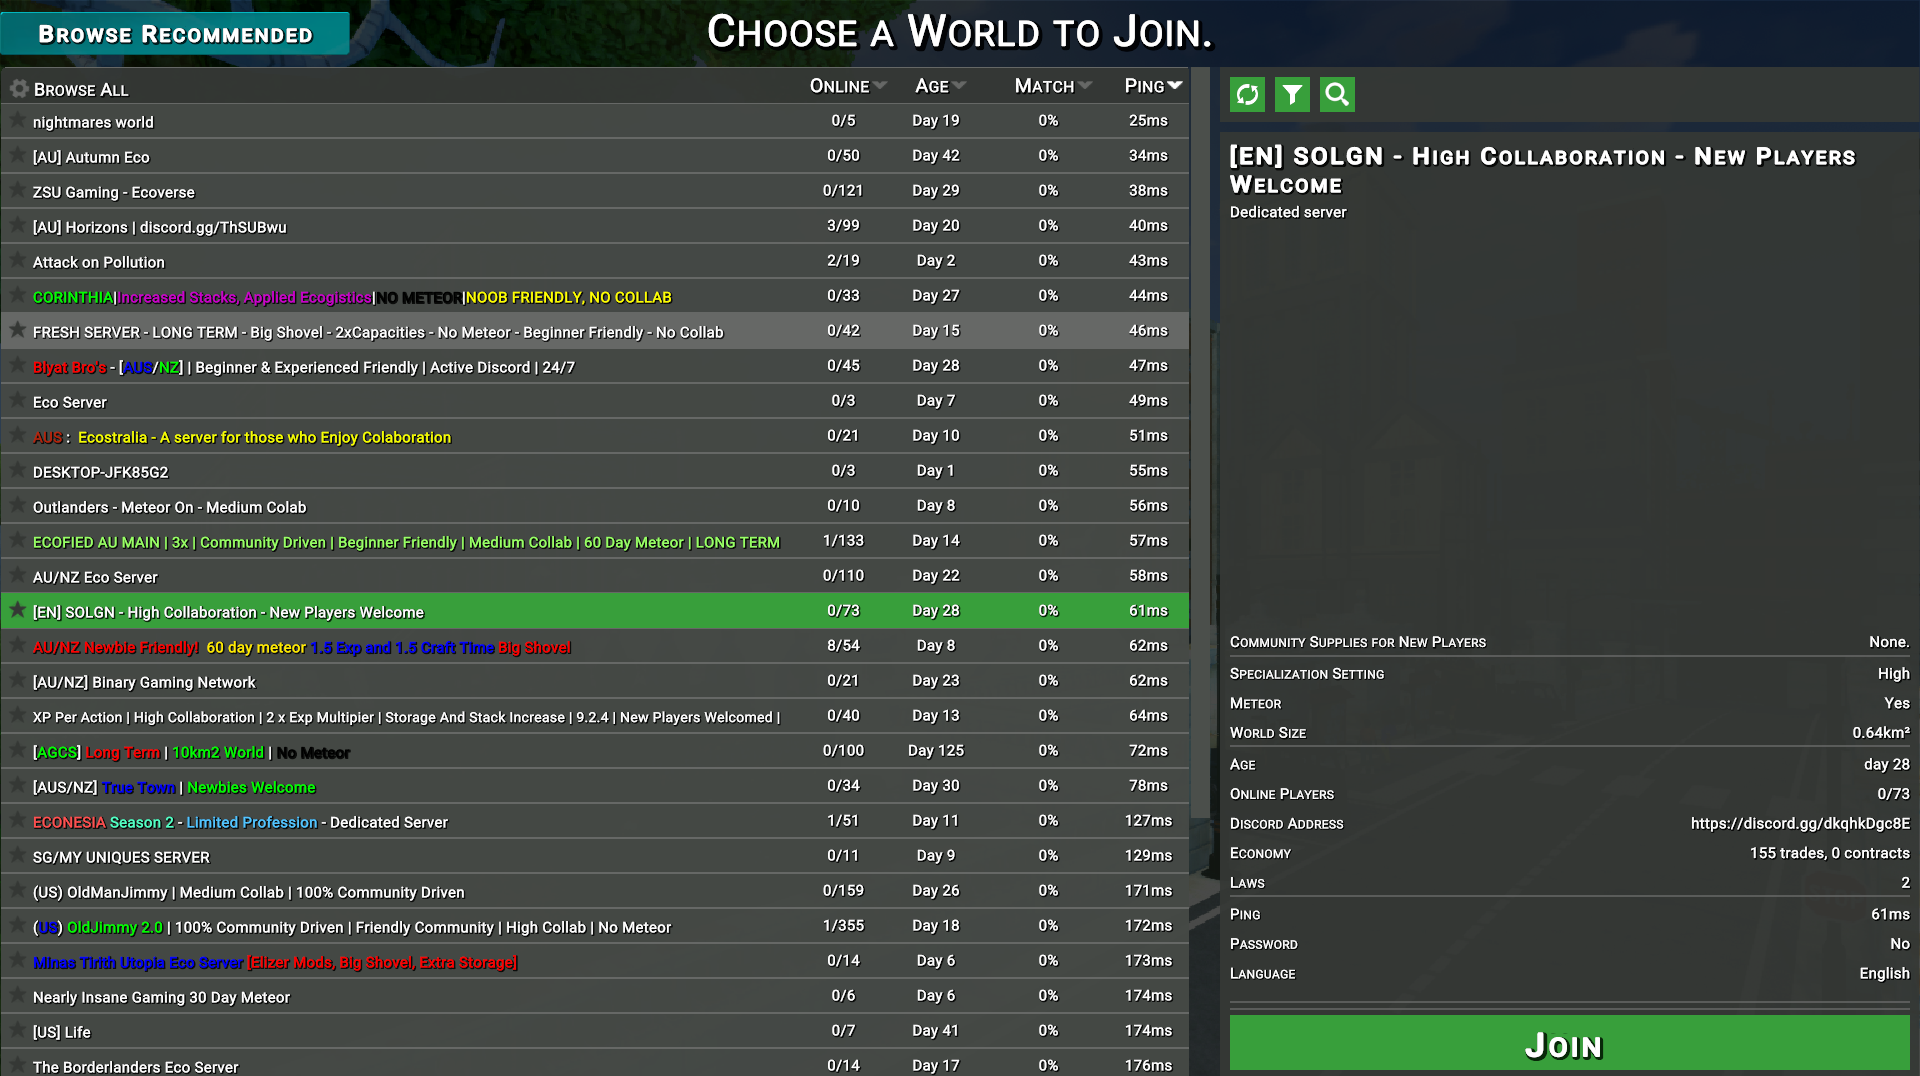Click the gear icon beside Browse All
The image size is (1920, 1076).
click(18, 88)
